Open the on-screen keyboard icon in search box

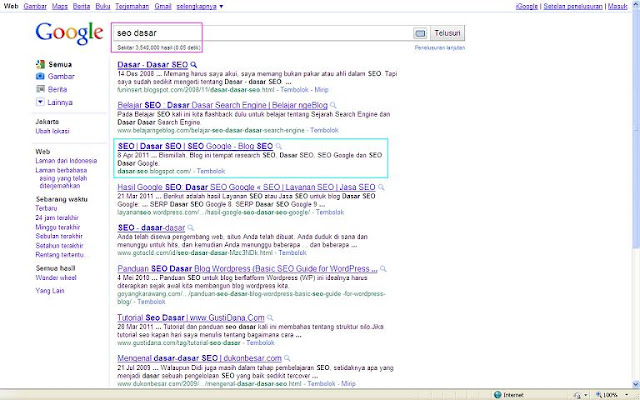(x=420, y=33)
